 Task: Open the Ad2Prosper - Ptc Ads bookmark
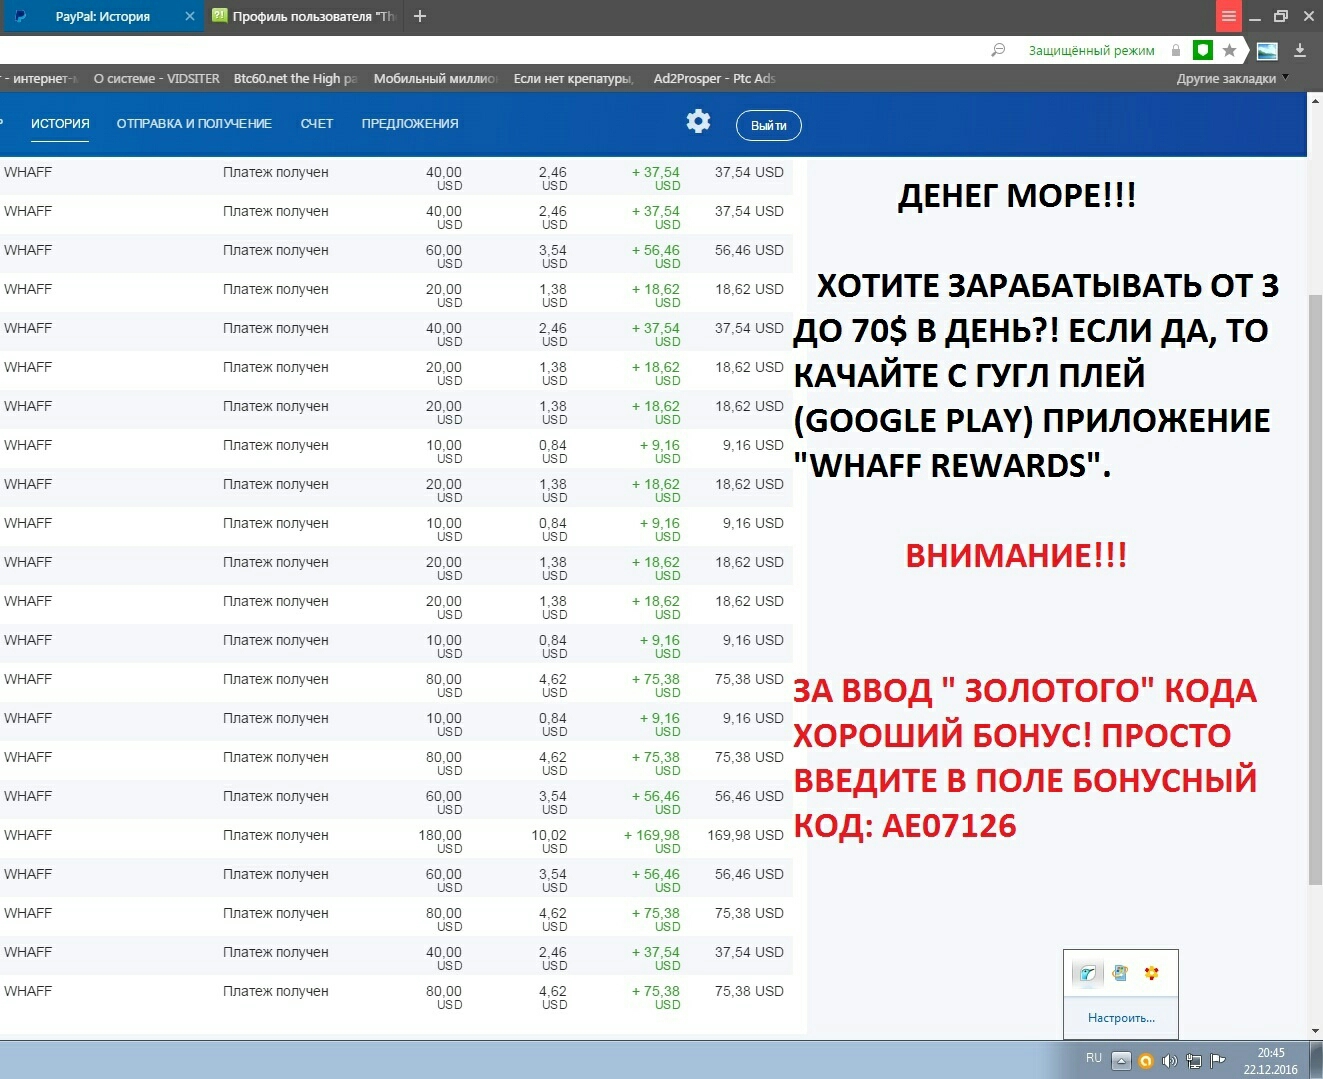(714, 78)
